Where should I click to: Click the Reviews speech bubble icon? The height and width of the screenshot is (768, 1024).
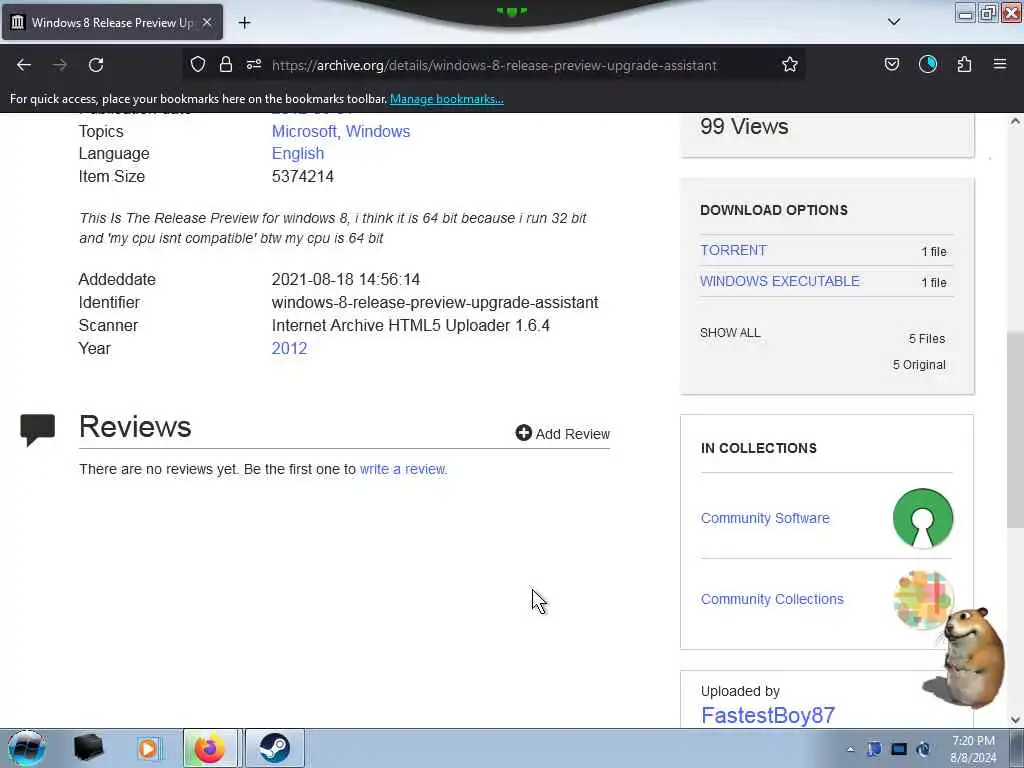(x=37, y=430)
